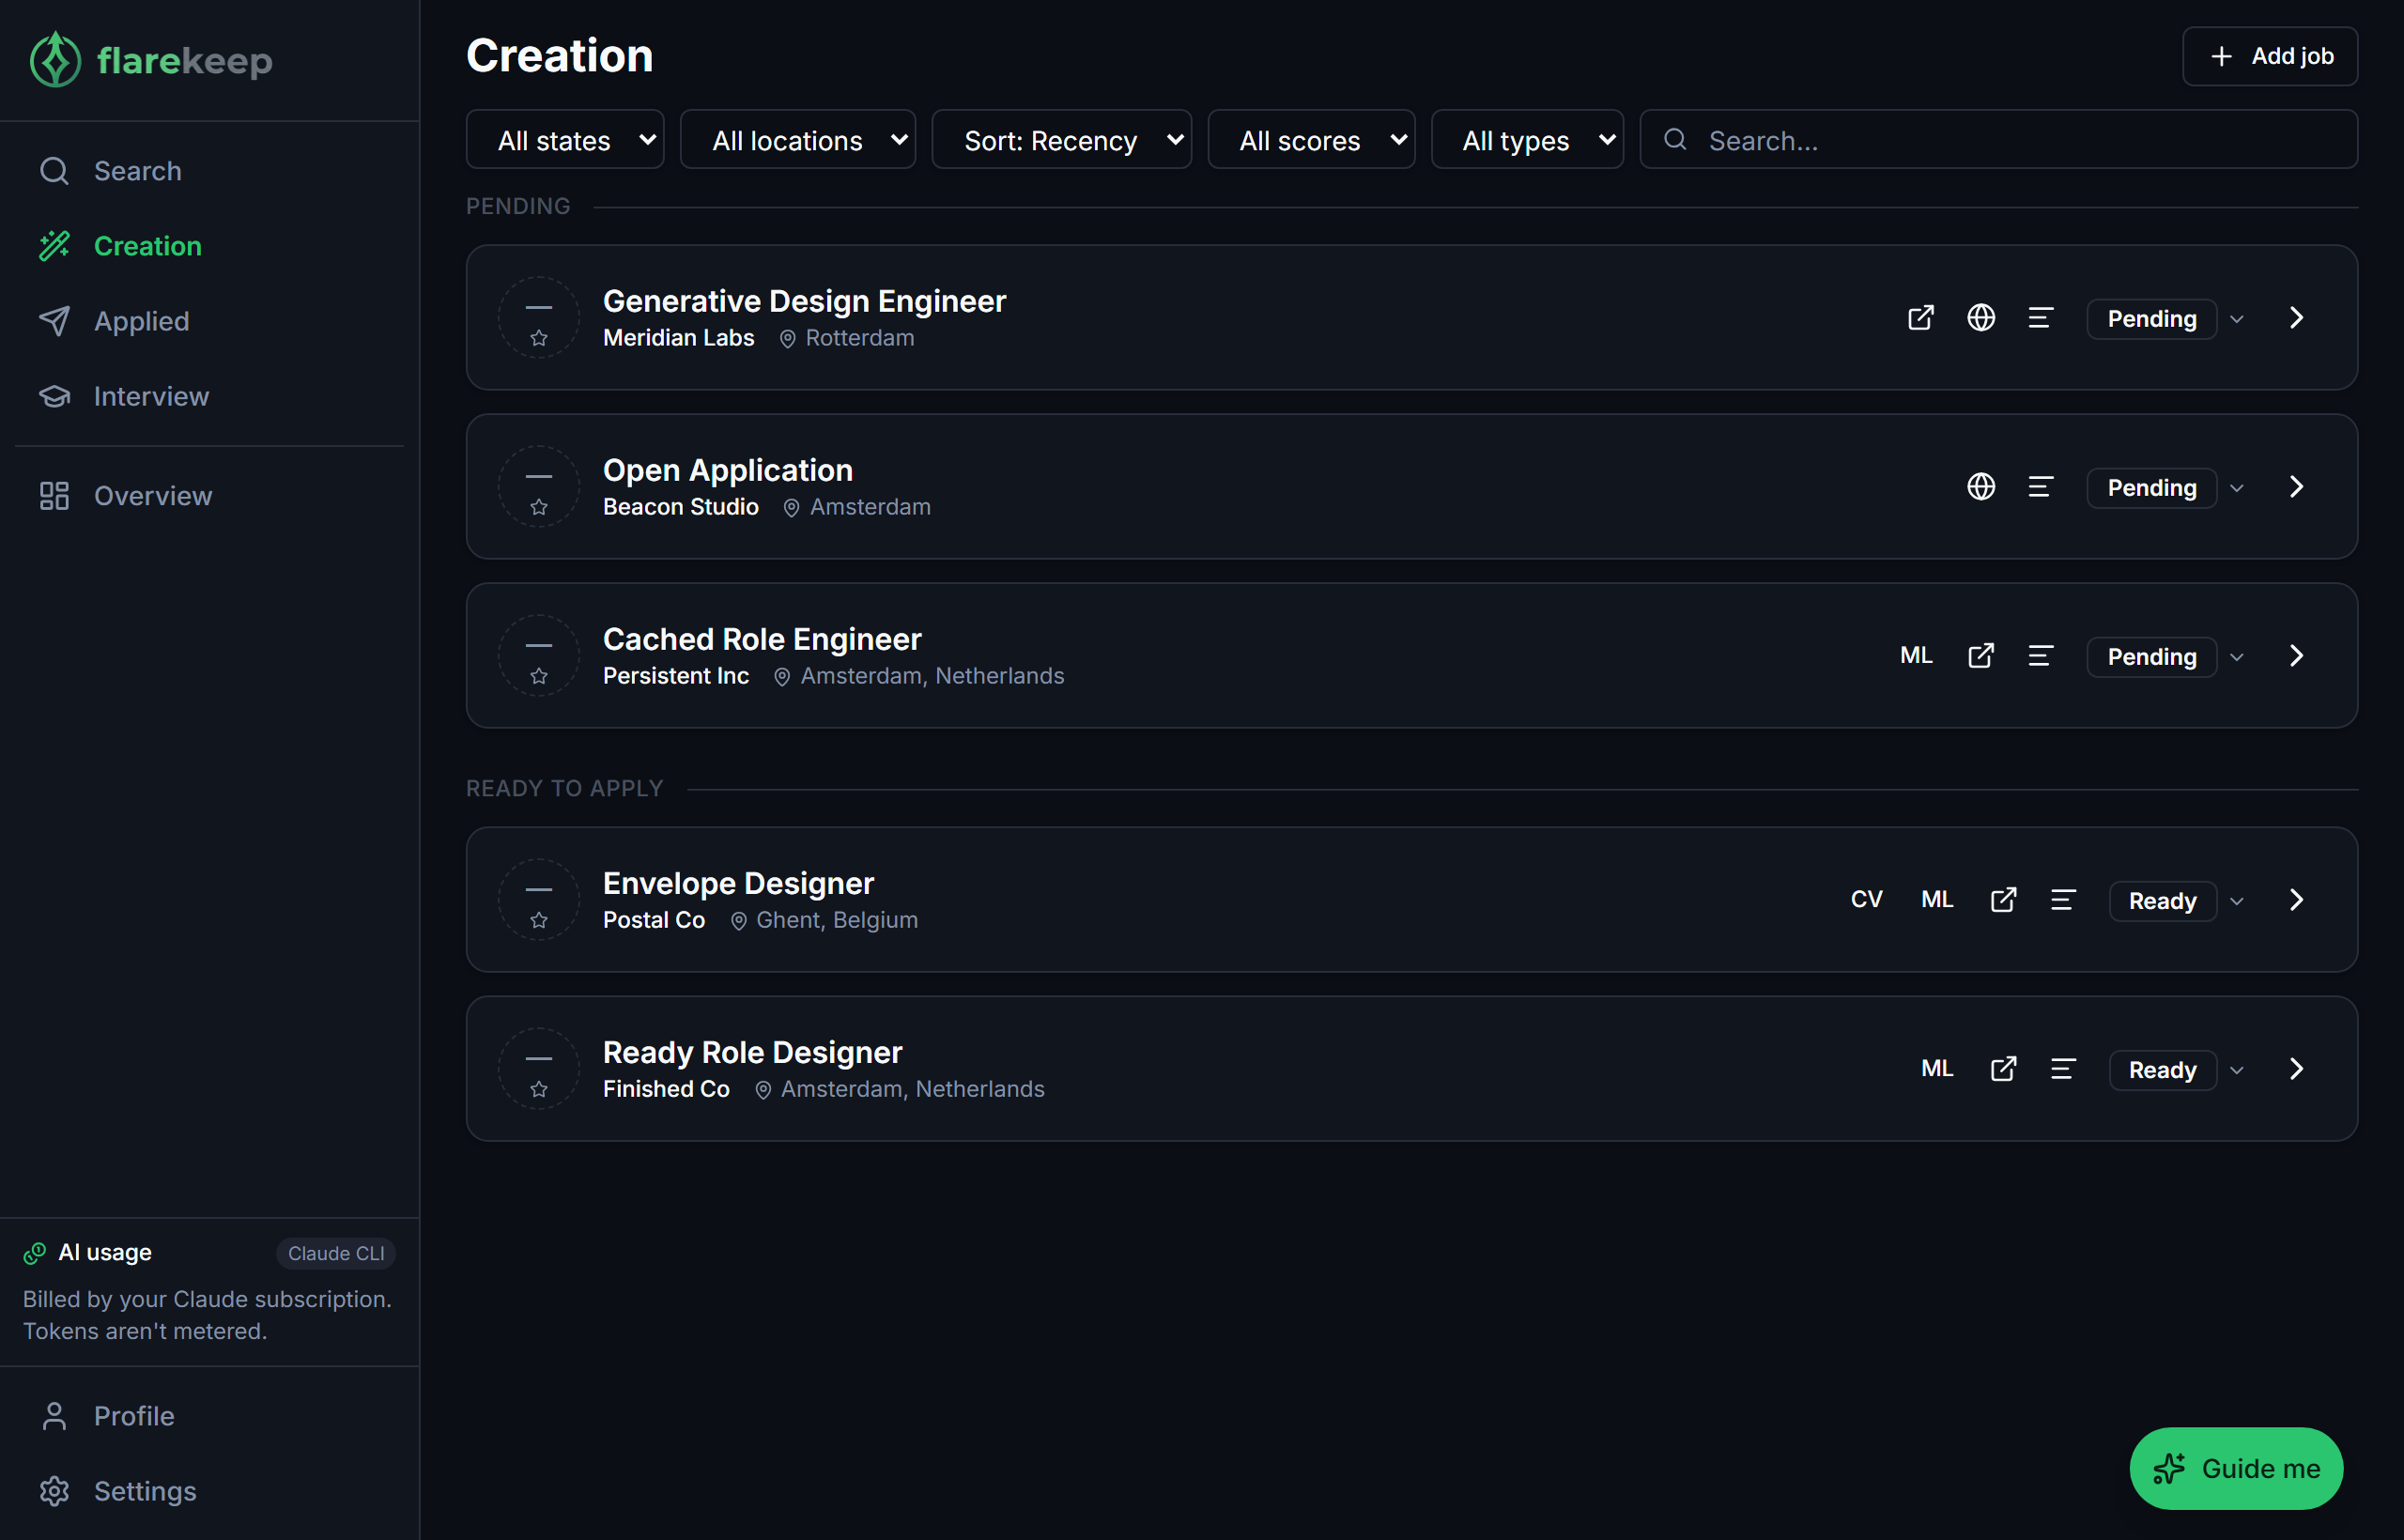Click ML badge on Cached Role Engineer row
Image resolution: width=2404 pixels, height=1540 pixels.
click(x=1916, y=656)
